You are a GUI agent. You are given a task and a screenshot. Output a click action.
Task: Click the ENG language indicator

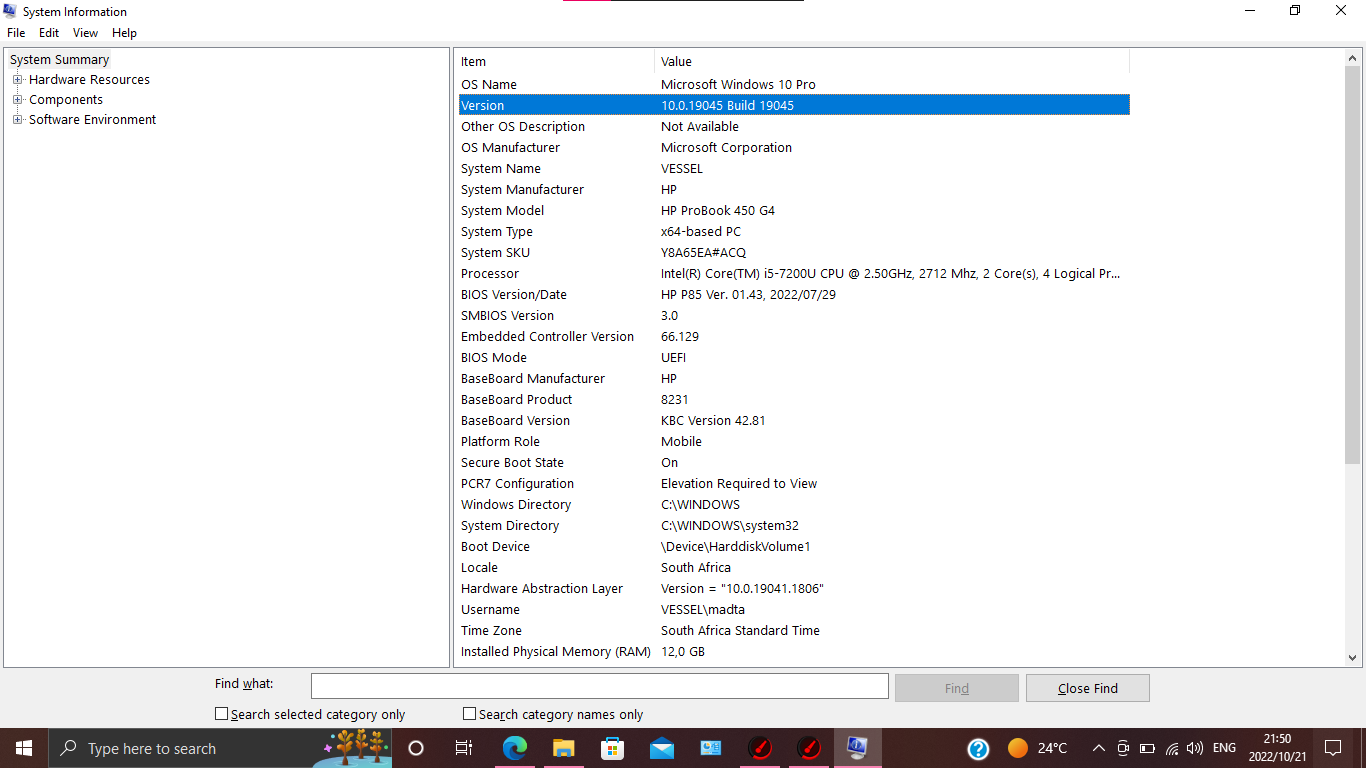pyautogui.click(x=1224, y=748)
